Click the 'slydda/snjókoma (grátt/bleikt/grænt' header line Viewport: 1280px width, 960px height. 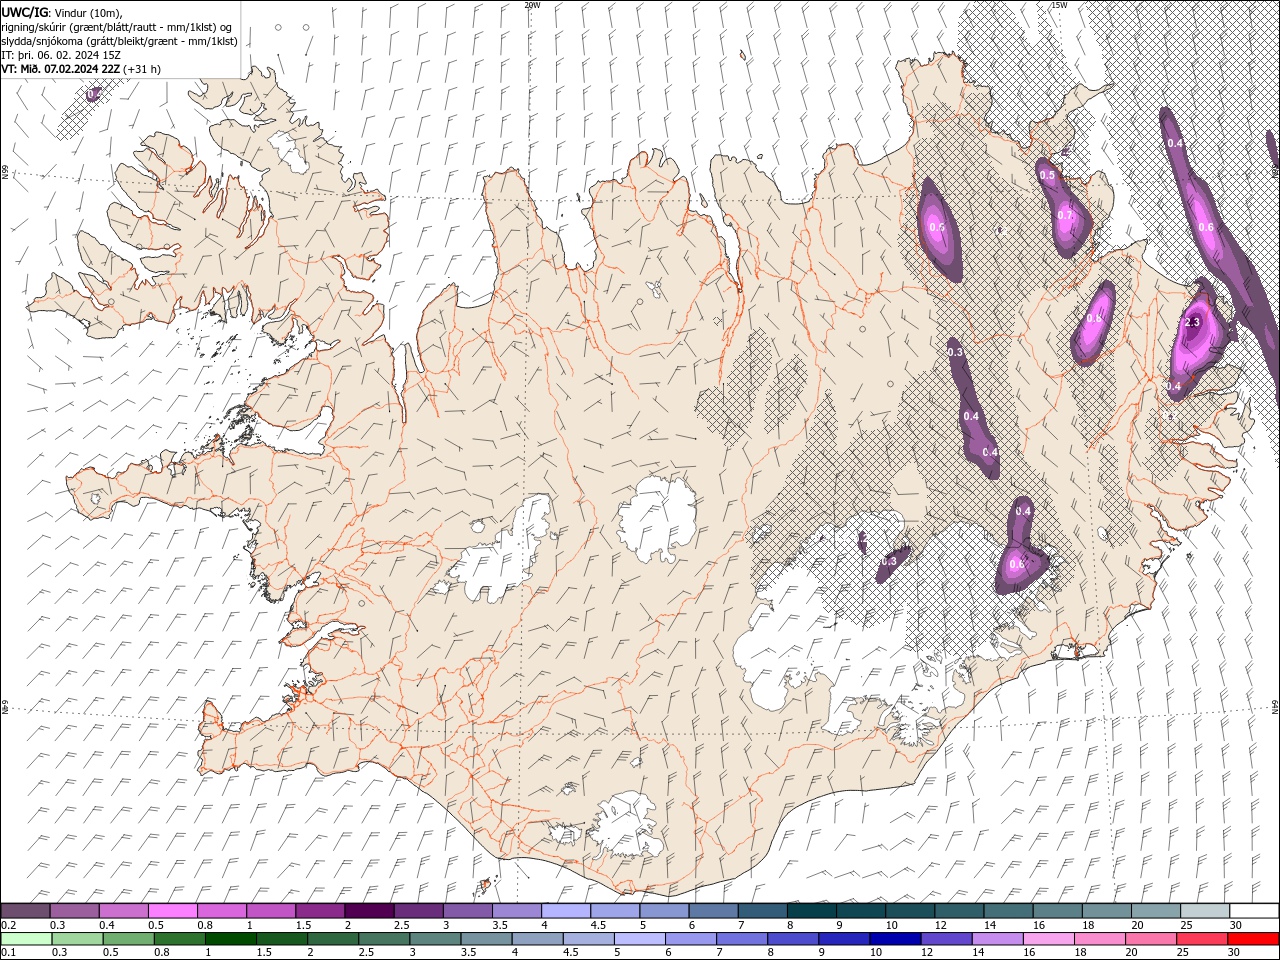click(x=119, y=41)
